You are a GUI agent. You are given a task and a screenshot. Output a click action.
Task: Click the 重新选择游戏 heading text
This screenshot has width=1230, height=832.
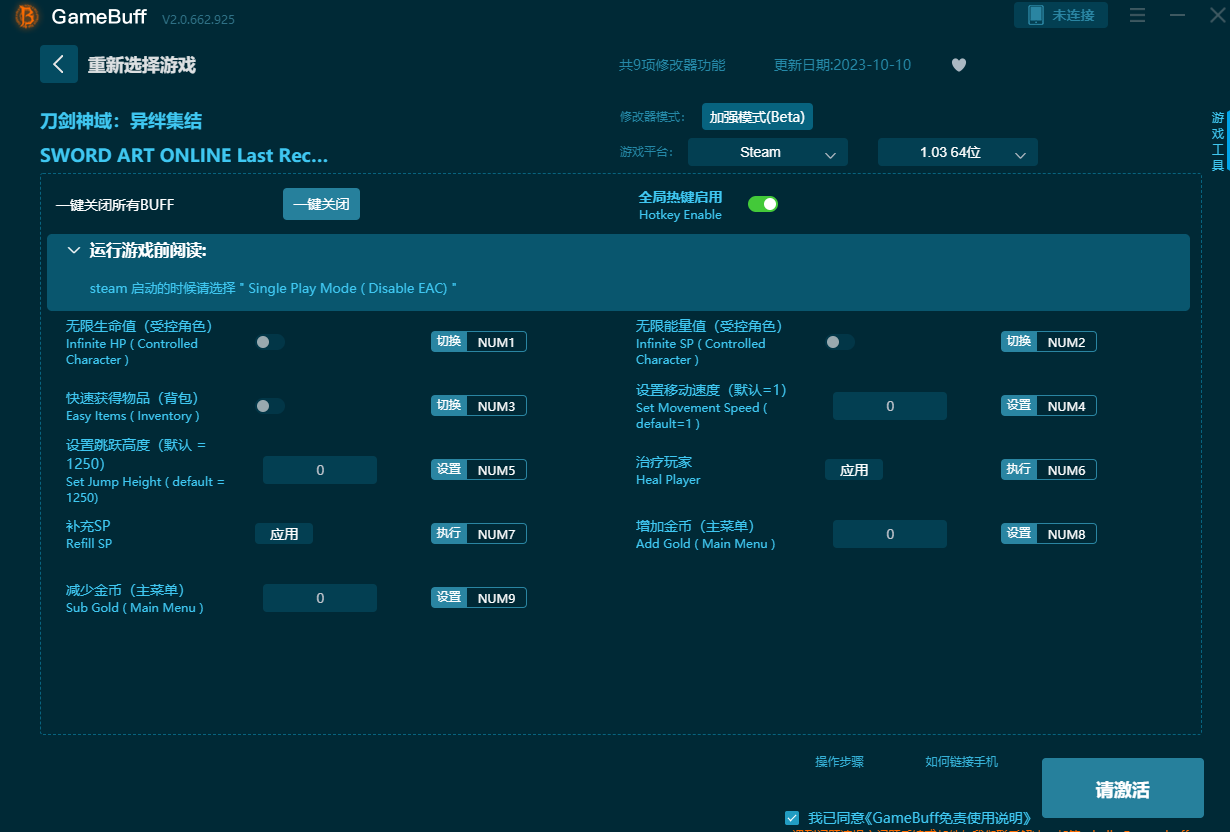(x=141, y=65)
